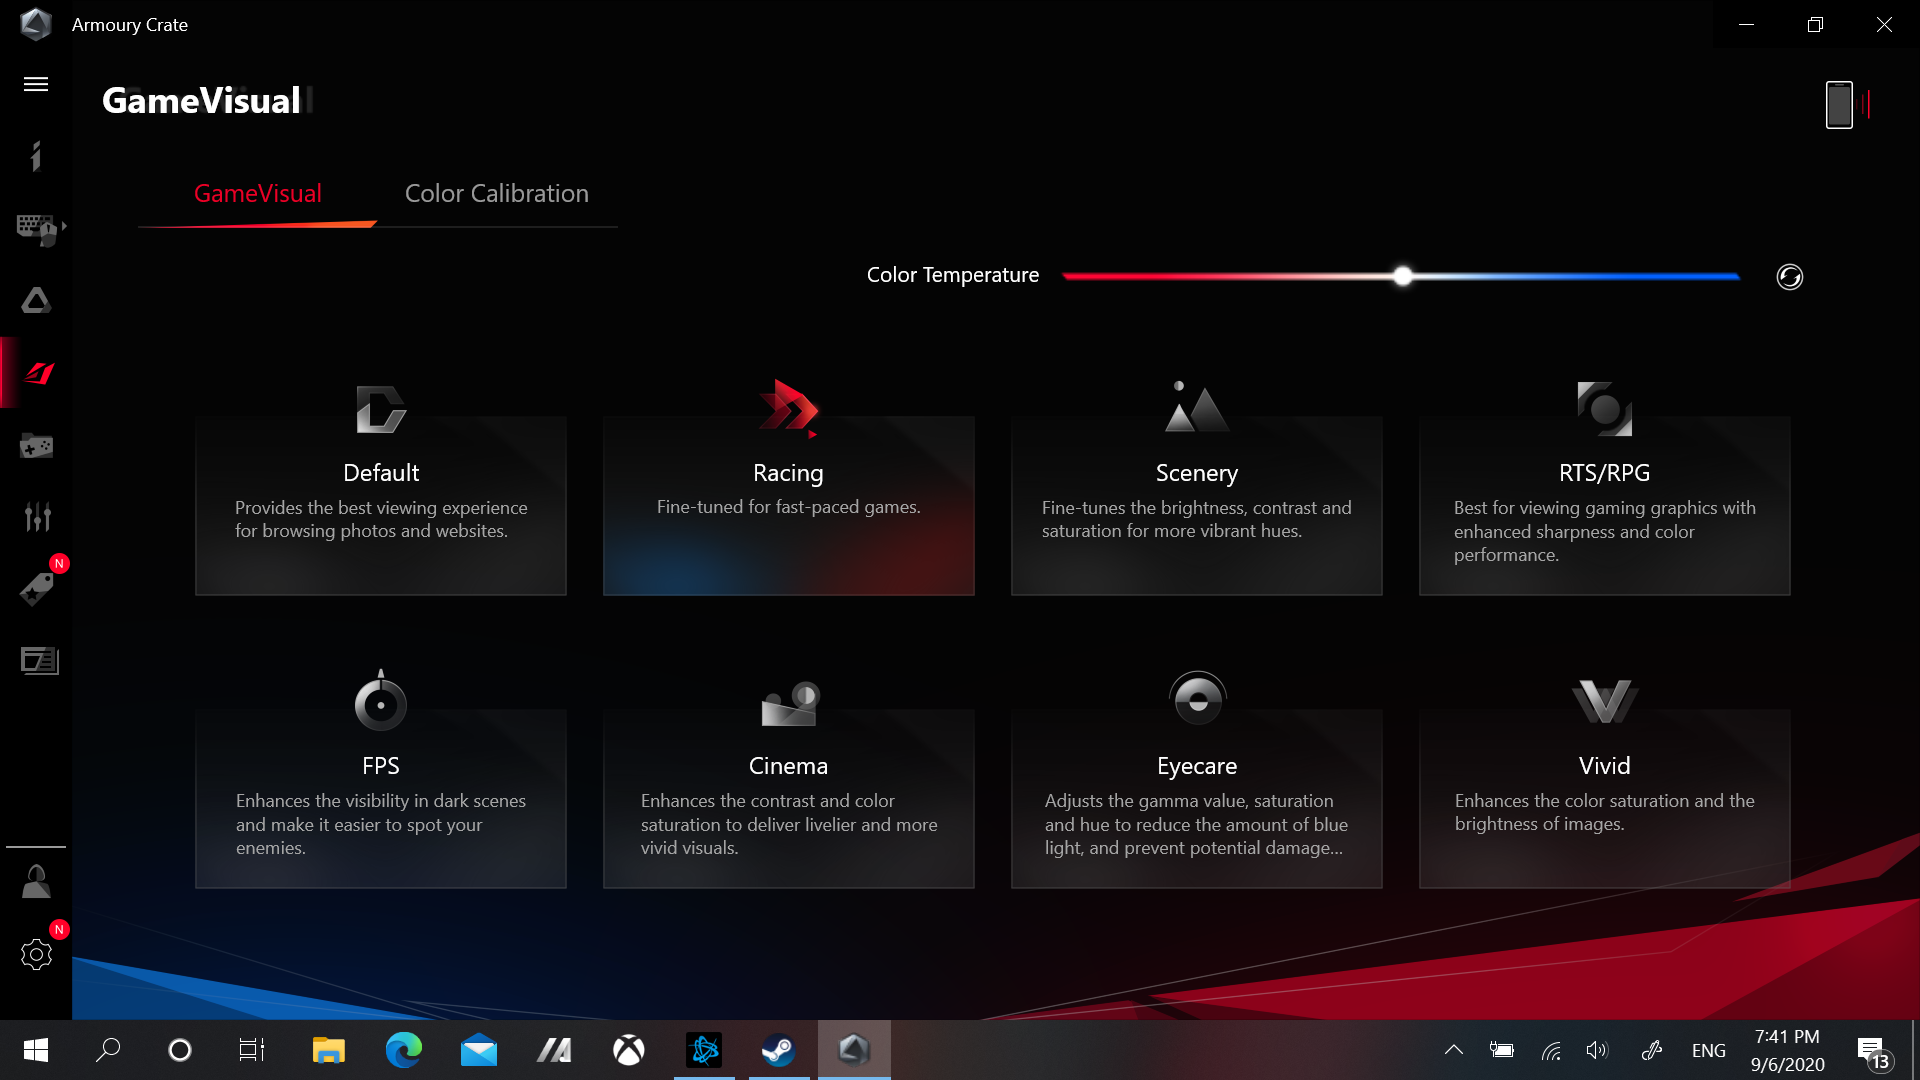Open the Xbox app from the taskbar

point(628,1050)
